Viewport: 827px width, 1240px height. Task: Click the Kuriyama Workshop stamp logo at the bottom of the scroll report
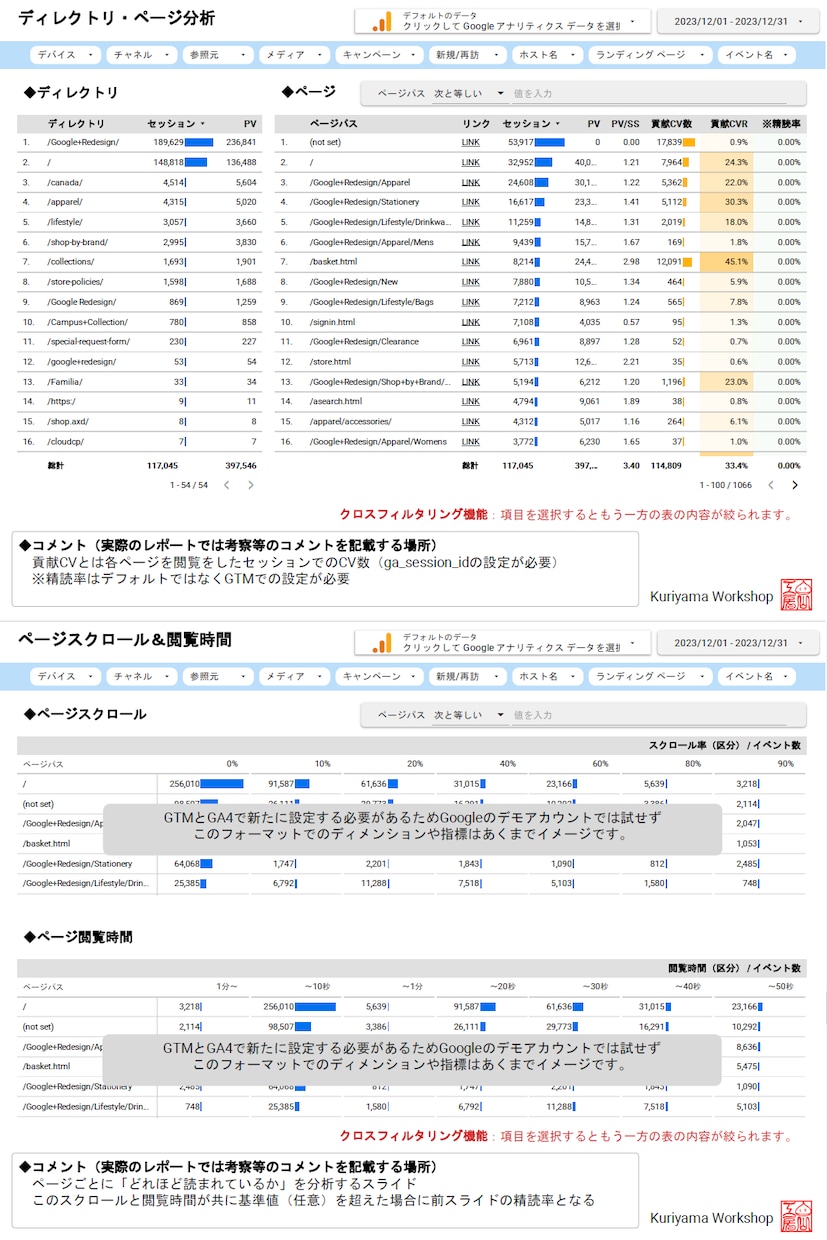(x=798, y=1216)
